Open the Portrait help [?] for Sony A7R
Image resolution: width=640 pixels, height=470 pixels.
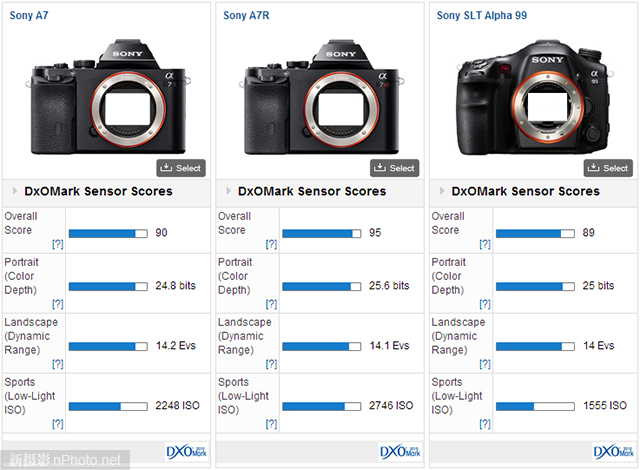[271, 304]
